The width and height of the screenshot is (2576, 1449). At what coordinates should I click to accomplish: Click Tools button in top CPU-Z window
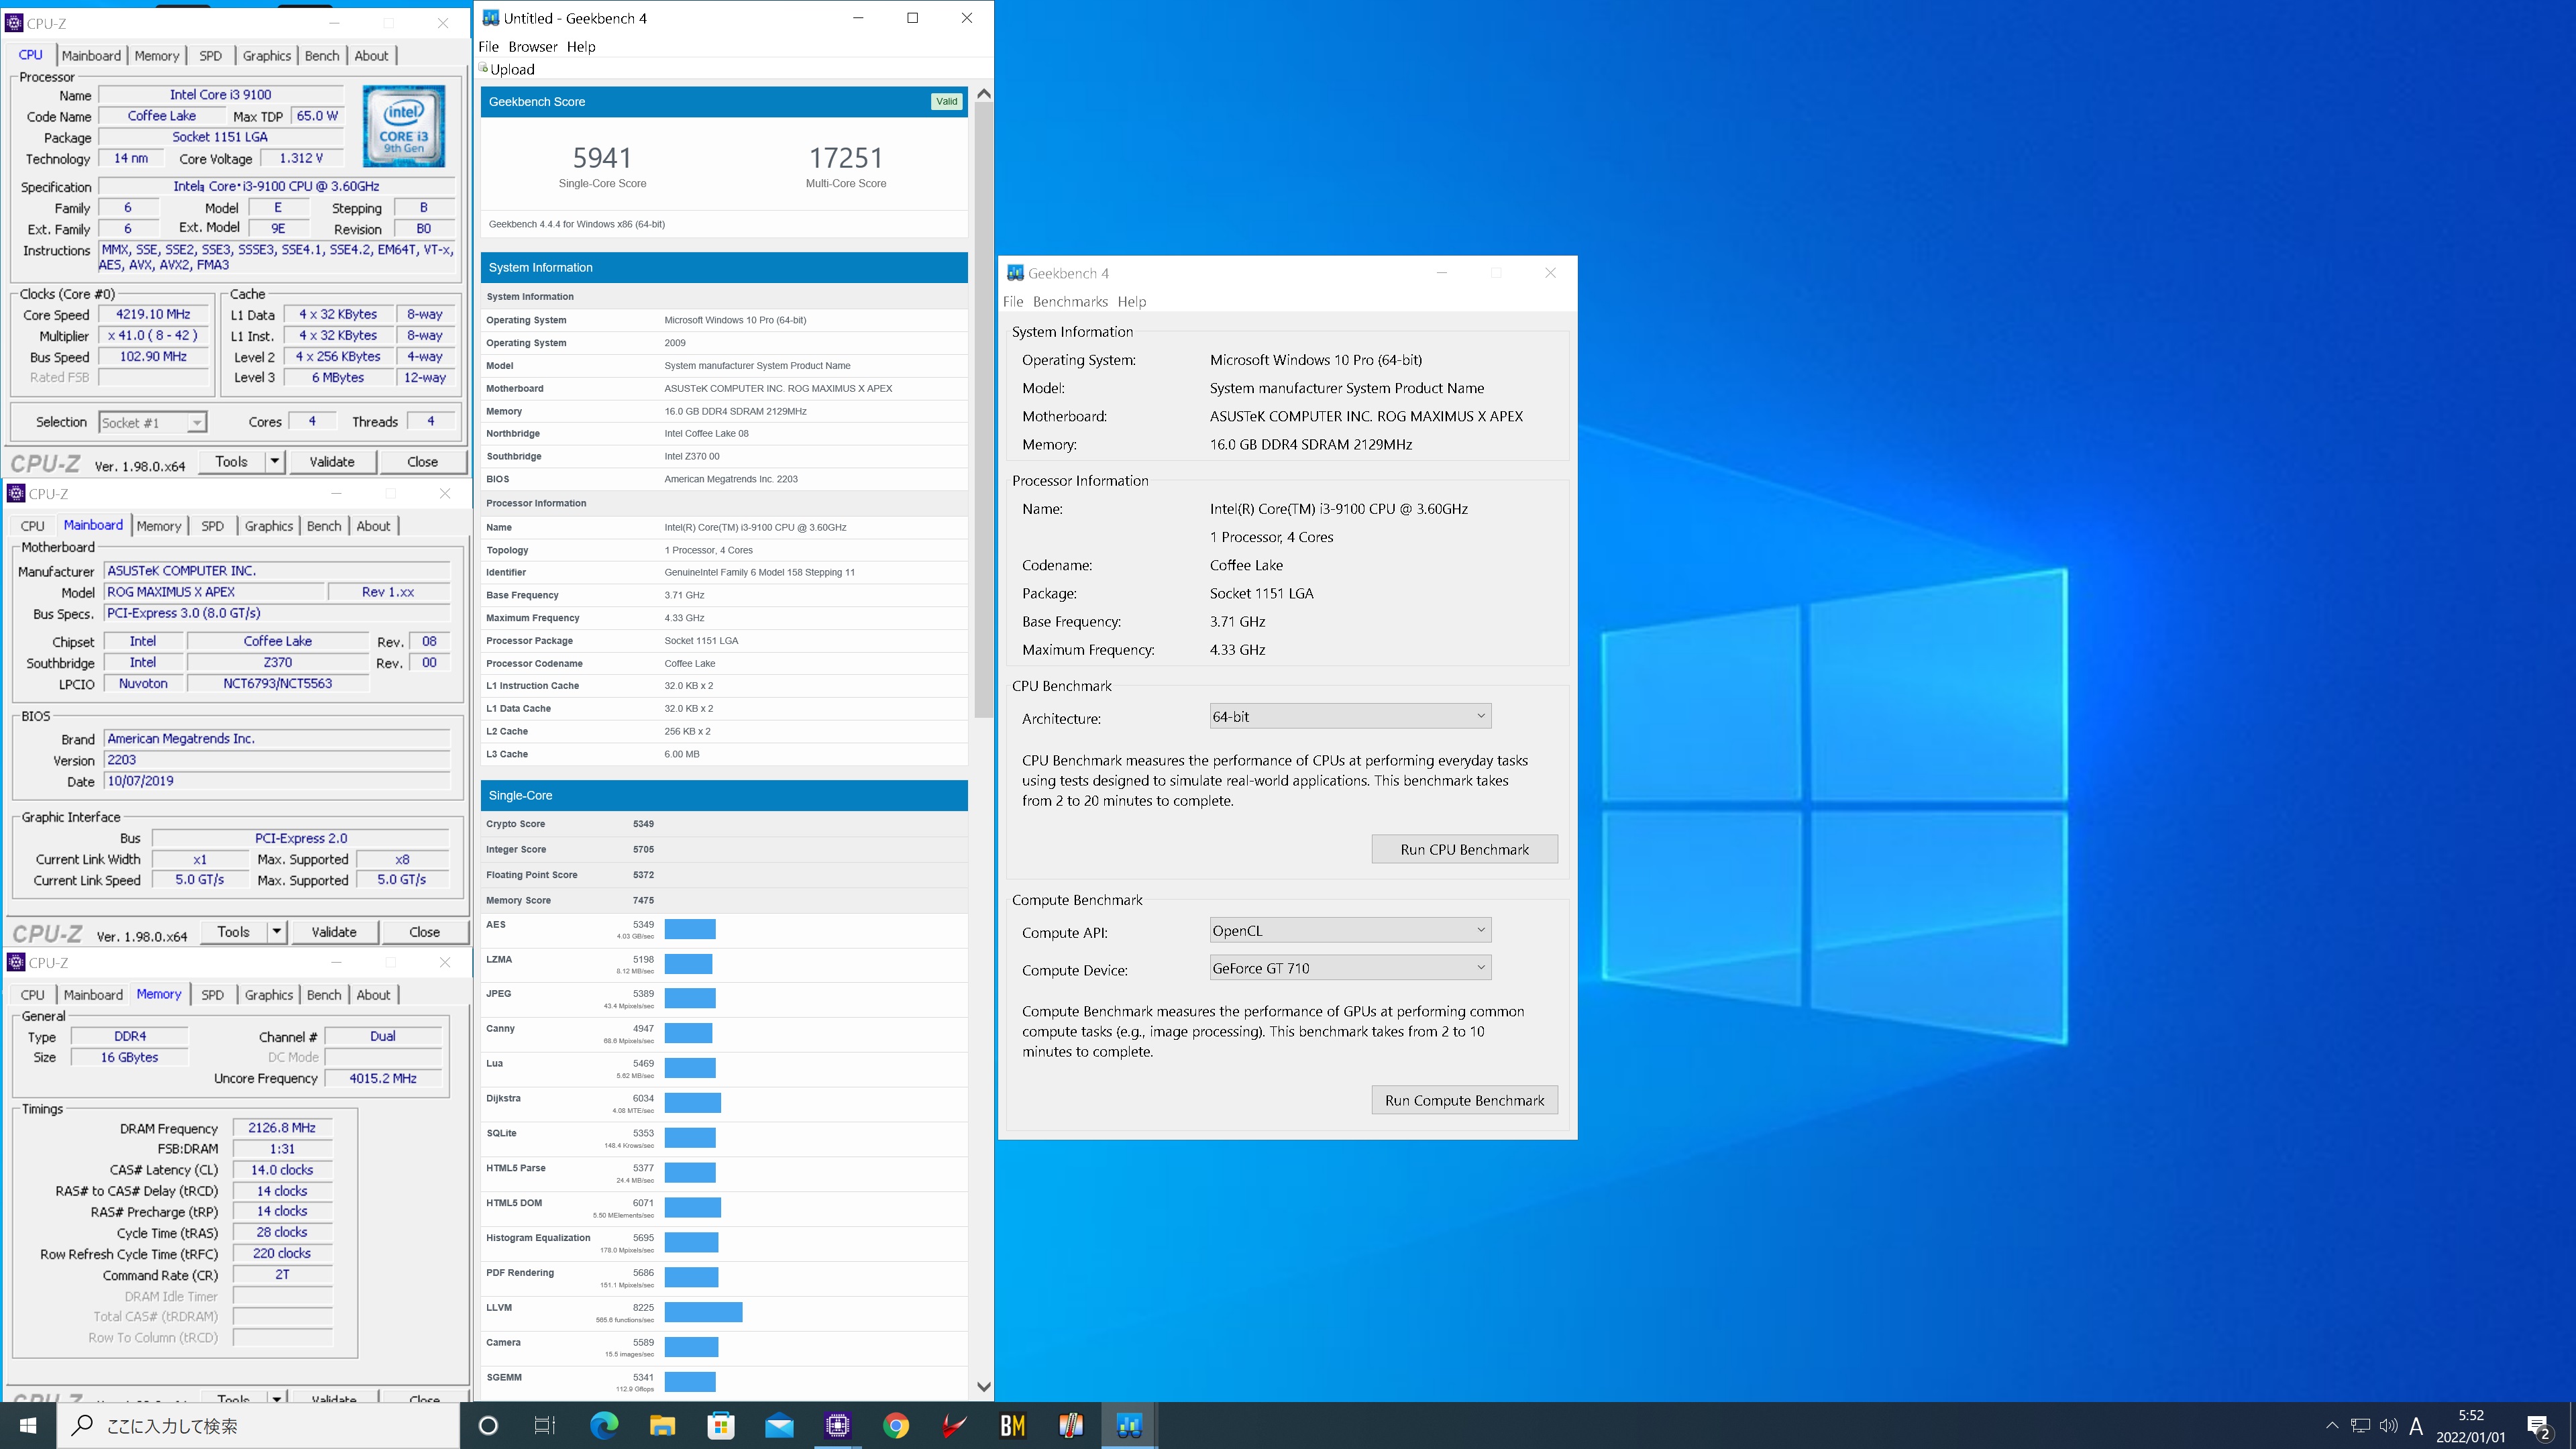click(231, 461)
